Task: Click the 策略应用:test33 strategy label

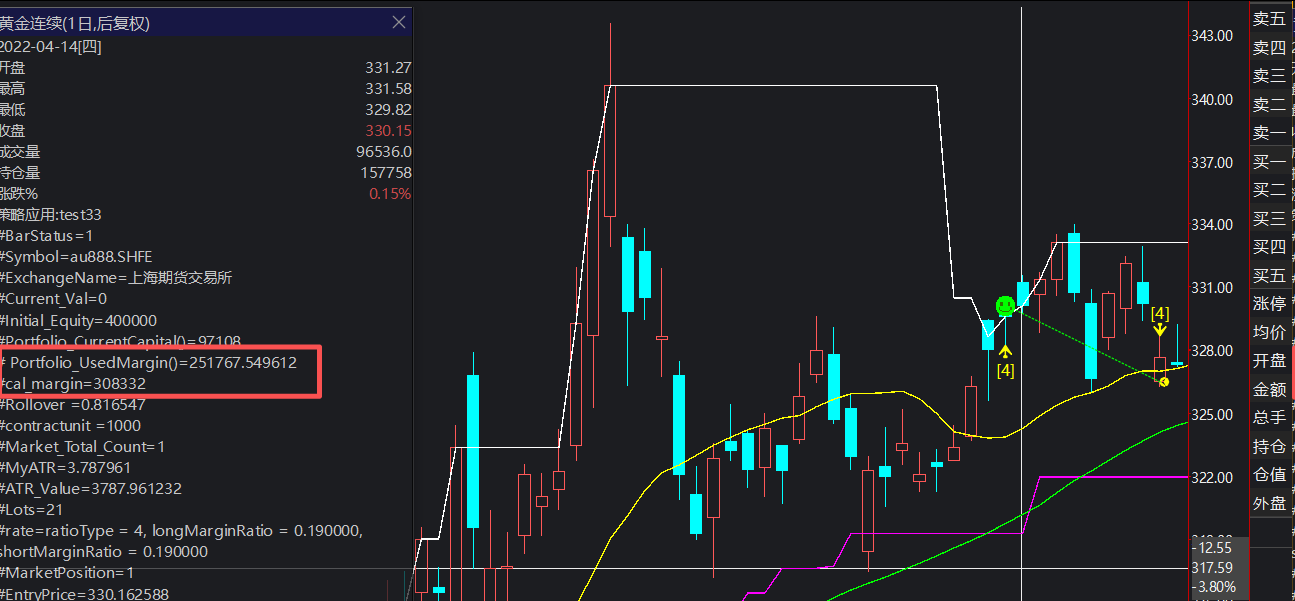Action: (x=51, y=214)
